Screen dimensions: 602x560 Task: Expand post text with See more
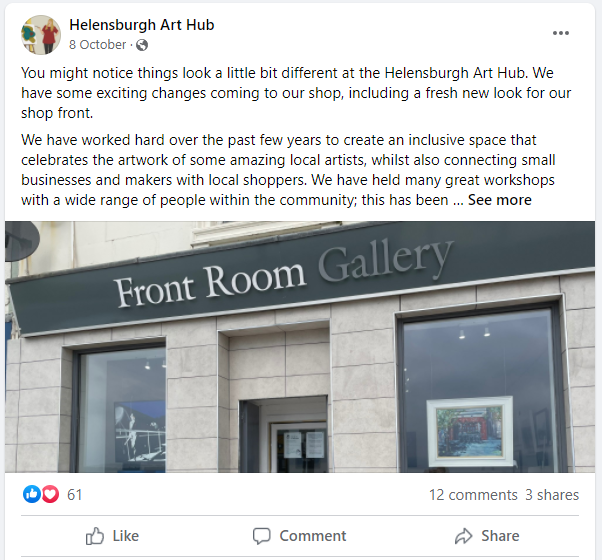pyautogui.click(x=499, y=200)
